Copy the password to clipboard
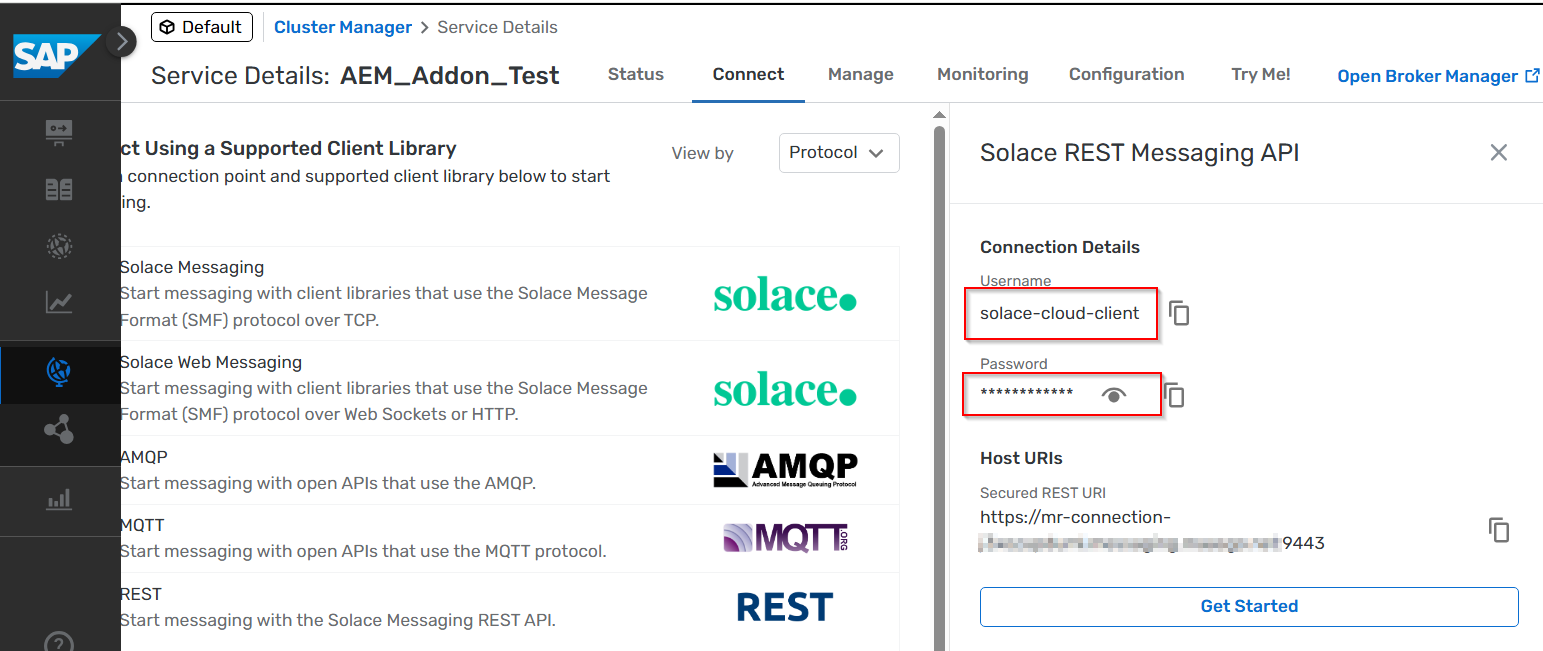Image resolution: width=1543 pixels, height=651 pixels. pyautogui.click(x=1176, y=395)
